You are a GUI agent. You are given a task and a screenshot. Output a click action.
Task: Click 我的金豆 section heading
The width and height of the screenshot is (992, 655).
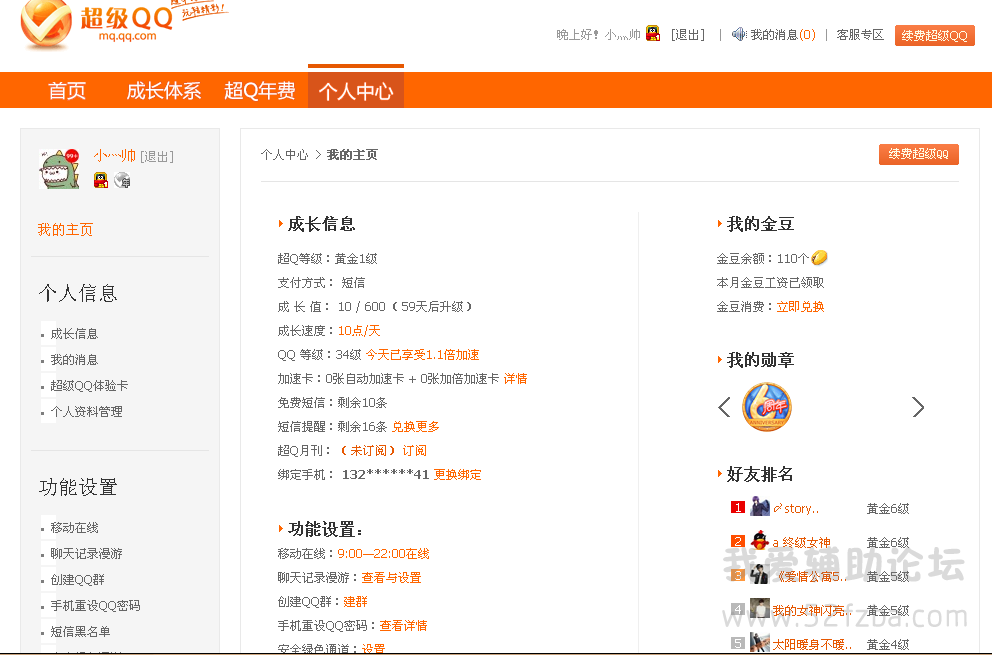point(760,223)
